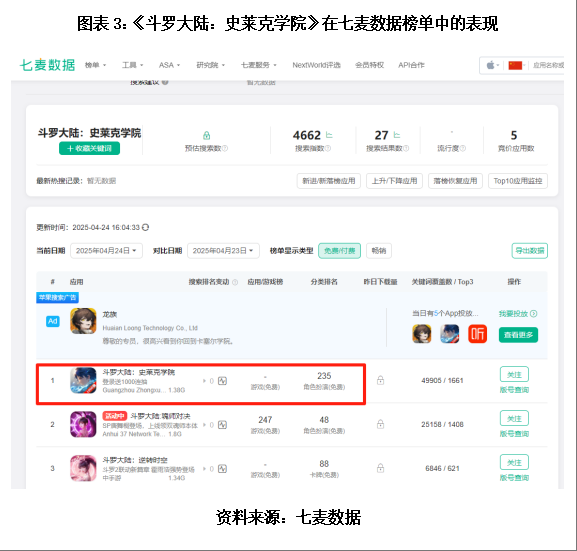
Task: Click the 我要投放 link
Action: click(517, 314)
